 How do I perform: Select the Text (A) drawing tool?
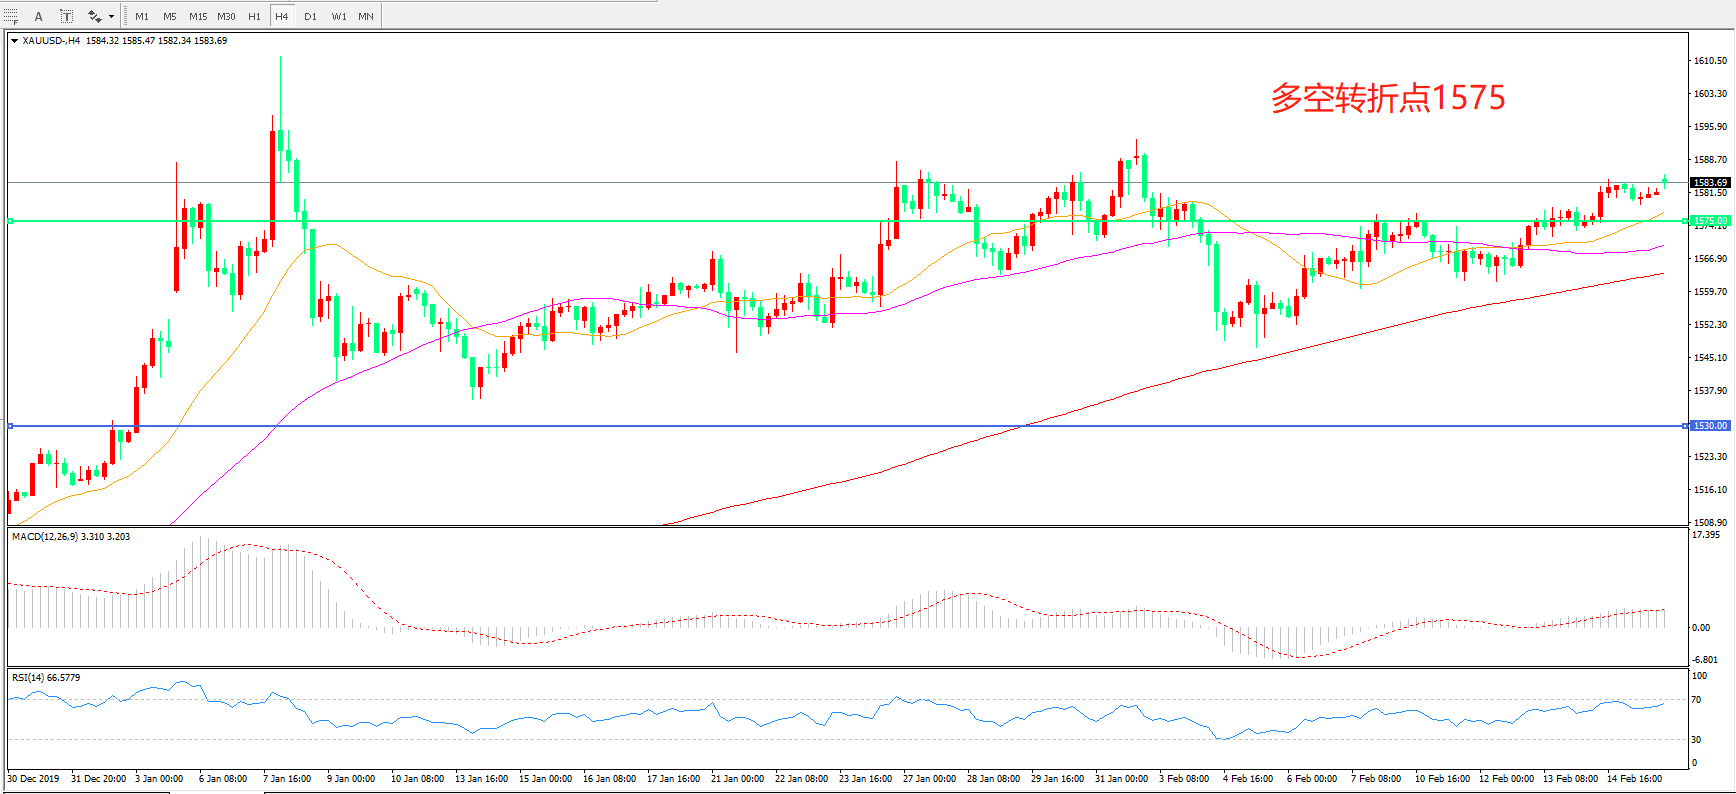pyautogui.click(x=39, y=16)
